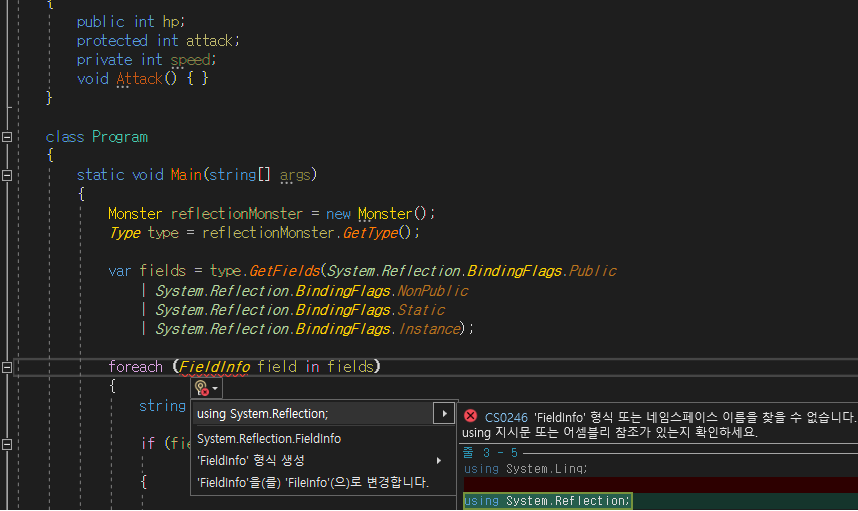Click the Main method name
The width and height of the screenshot is (858, 511).
[186, 175]
